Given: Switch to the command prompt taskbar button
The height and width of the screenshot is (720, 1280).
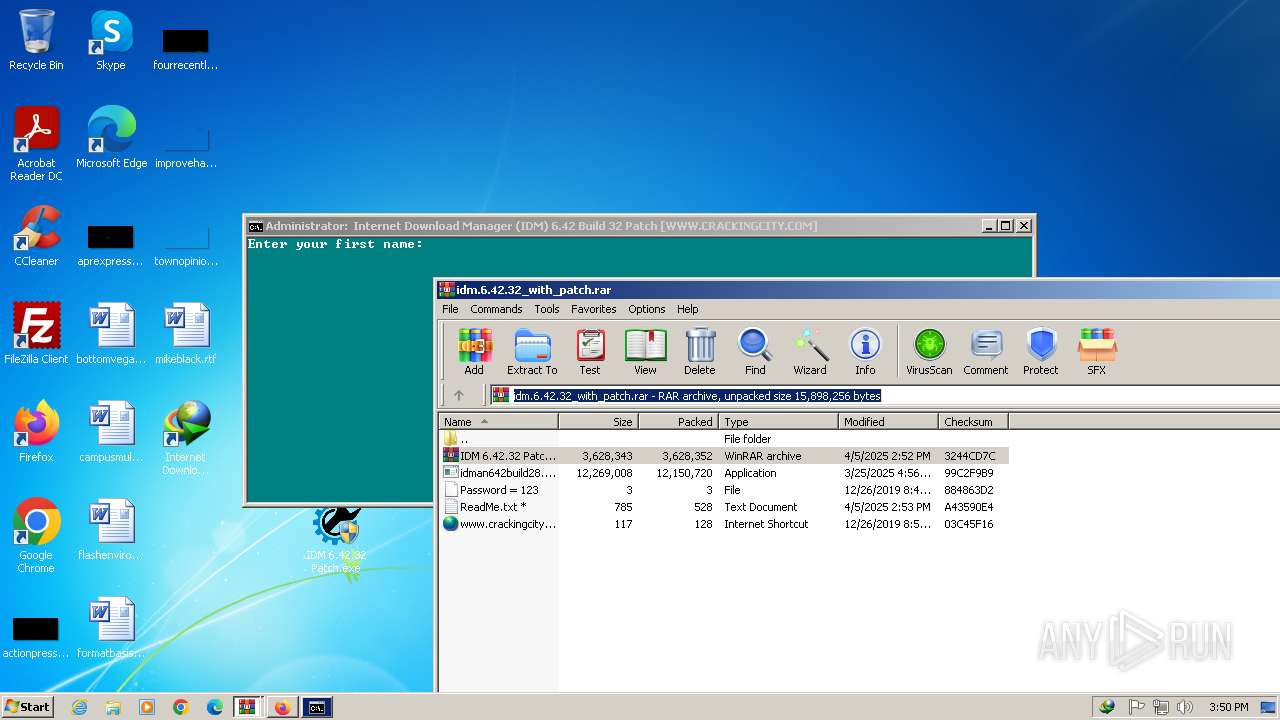Looking at the screenshot, I should [x=317, y=707].
